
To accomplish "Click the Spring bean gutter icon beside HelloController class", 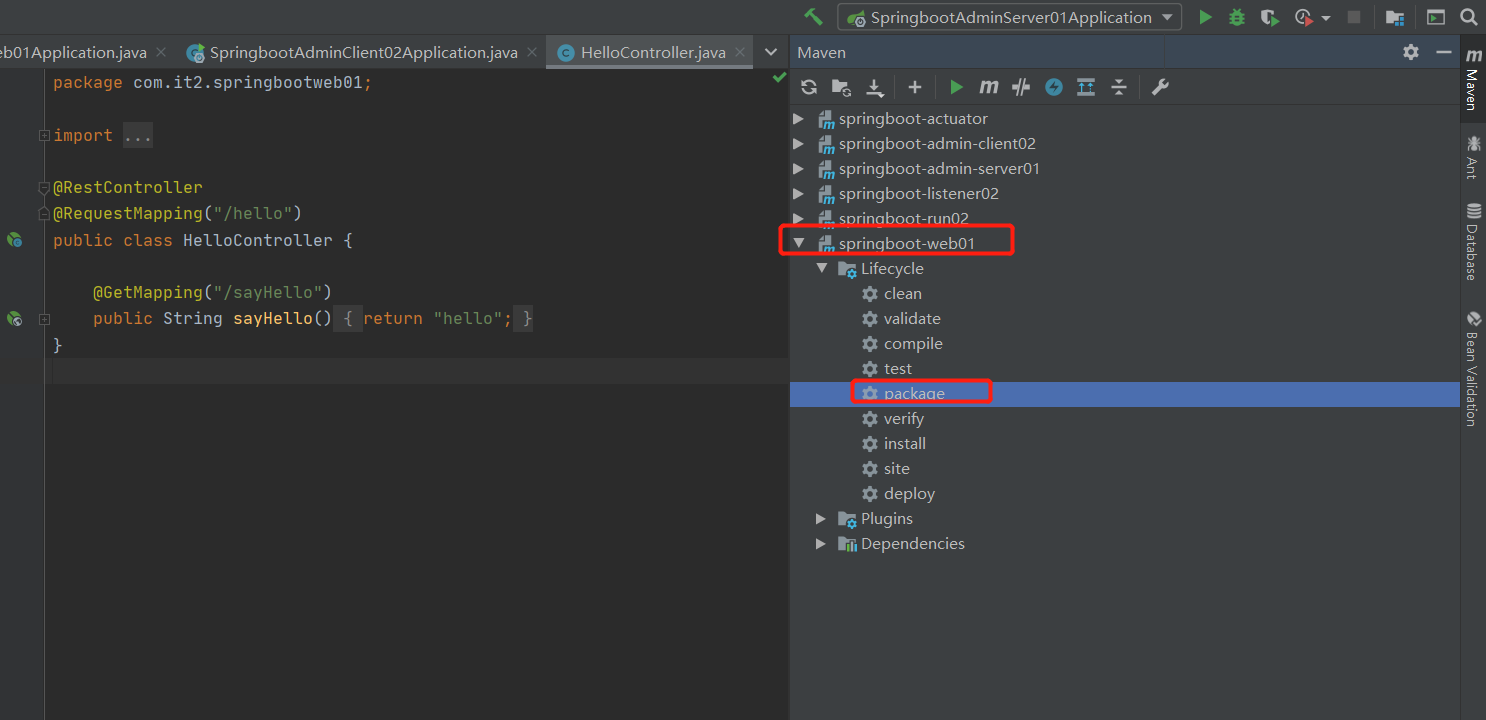I will pyautogui.click(x=14, y=240).
